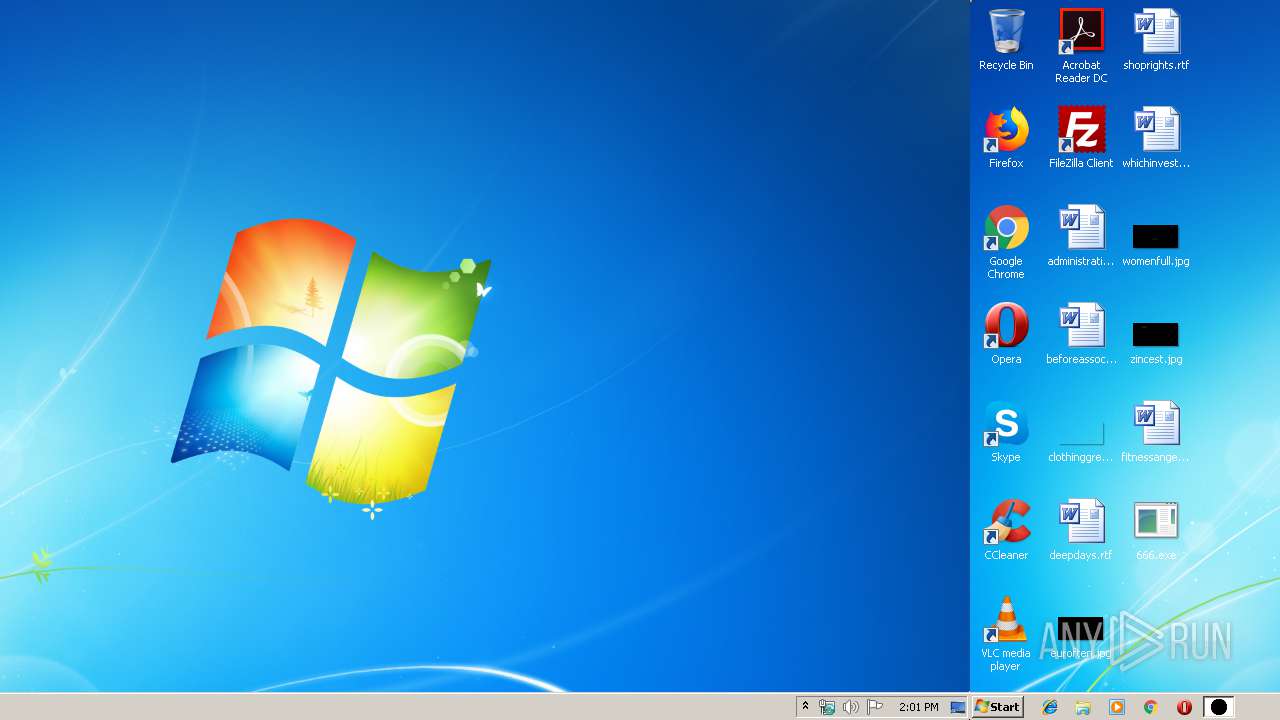Open the Start menu
This screenshot has width=1280, height=720.
pyautogui.click(x=998, y=707)
